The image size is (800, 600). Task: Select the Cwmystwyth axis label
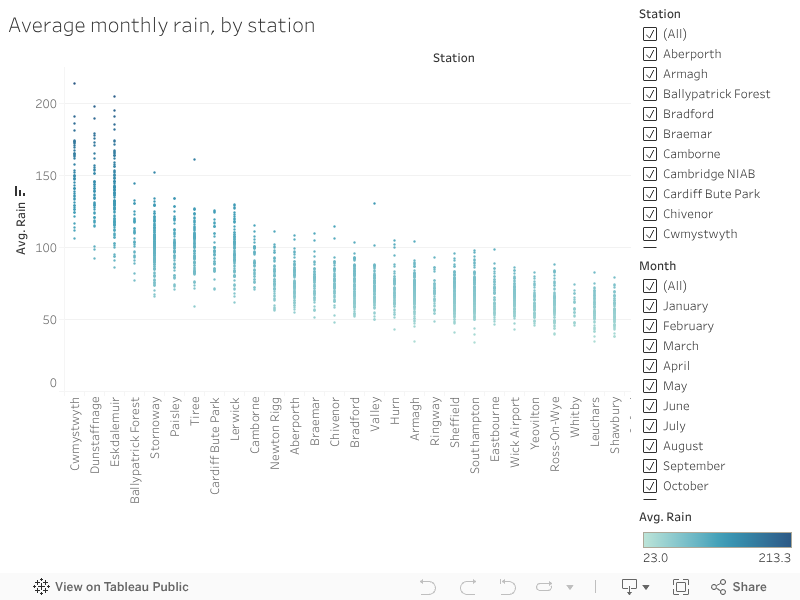[74, 434]
